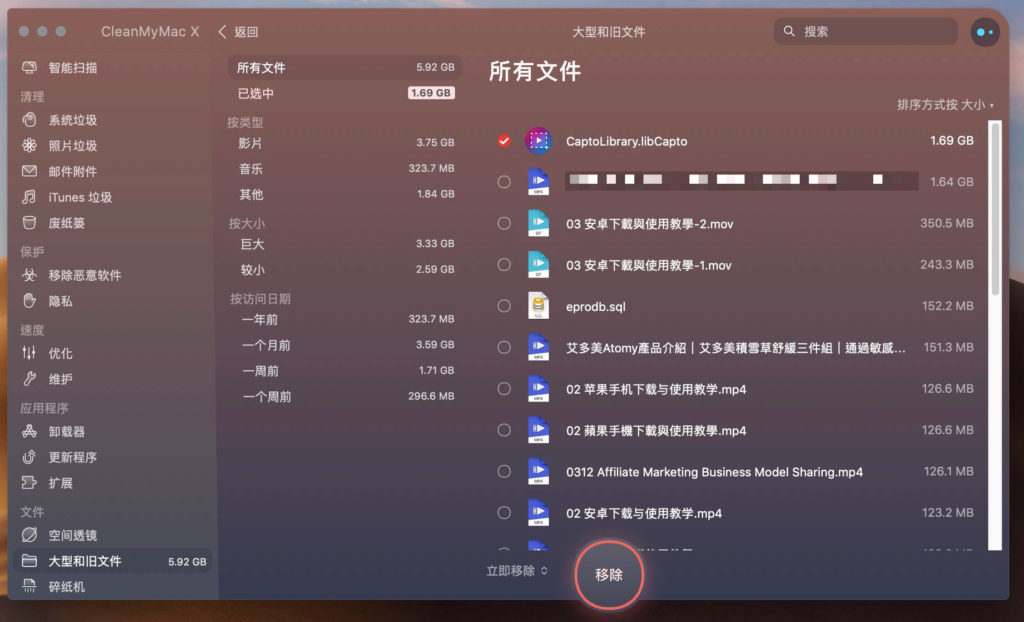
Task: Click the 1.69 GB selected size badge
Action: click(x=431, y=93)
